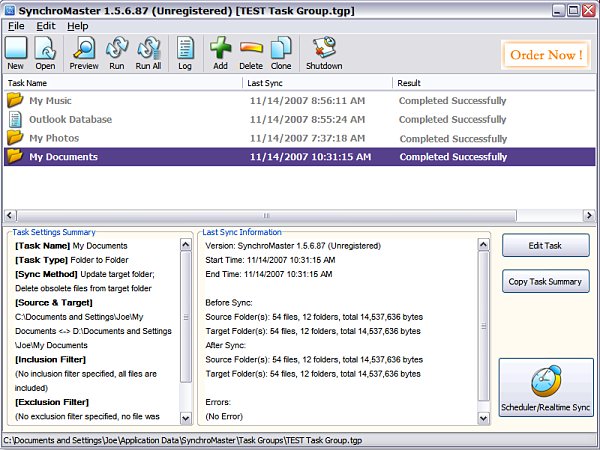
Task: Click the Edit Task button
Action: coord(545,245)
